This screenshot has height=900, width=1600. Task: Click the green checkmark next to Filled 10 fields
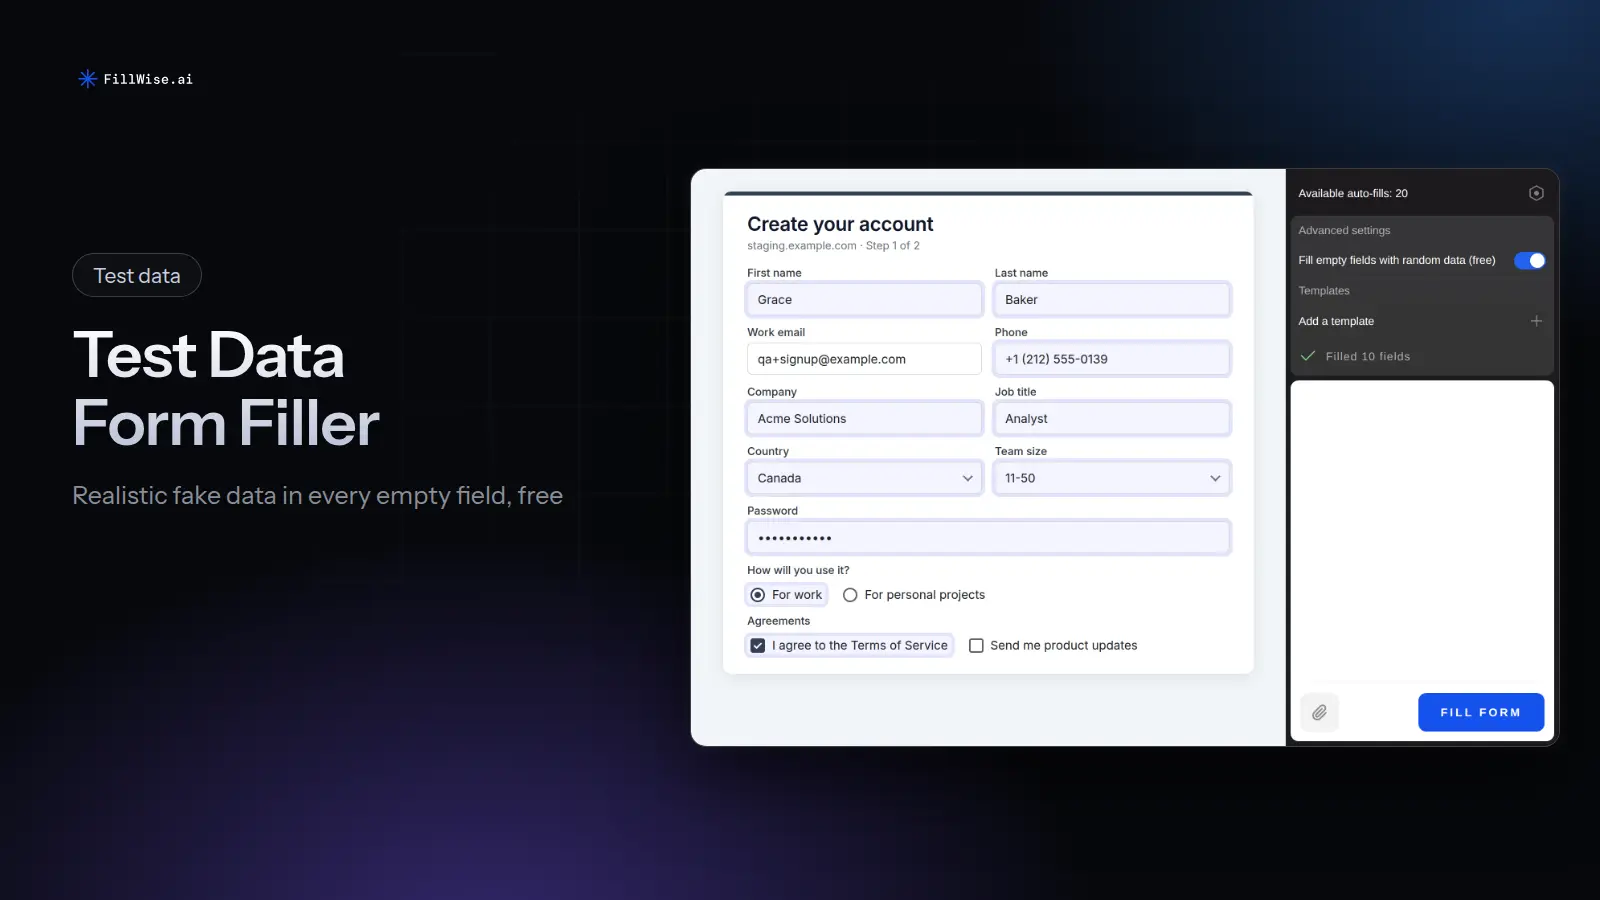coord(1307,356)
